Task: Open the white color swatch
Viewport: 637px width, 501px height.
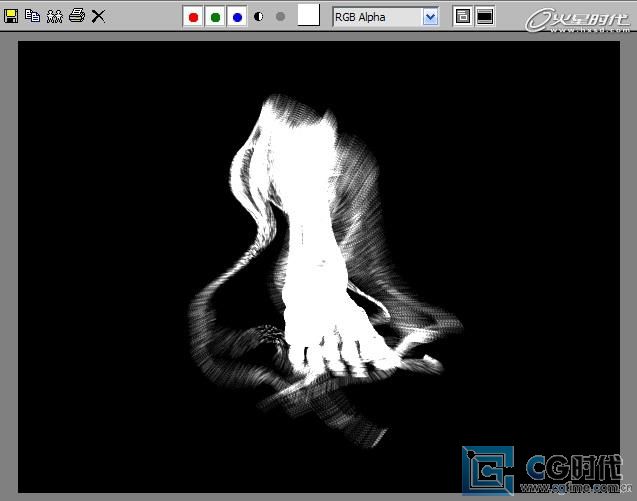Action: 309,15
